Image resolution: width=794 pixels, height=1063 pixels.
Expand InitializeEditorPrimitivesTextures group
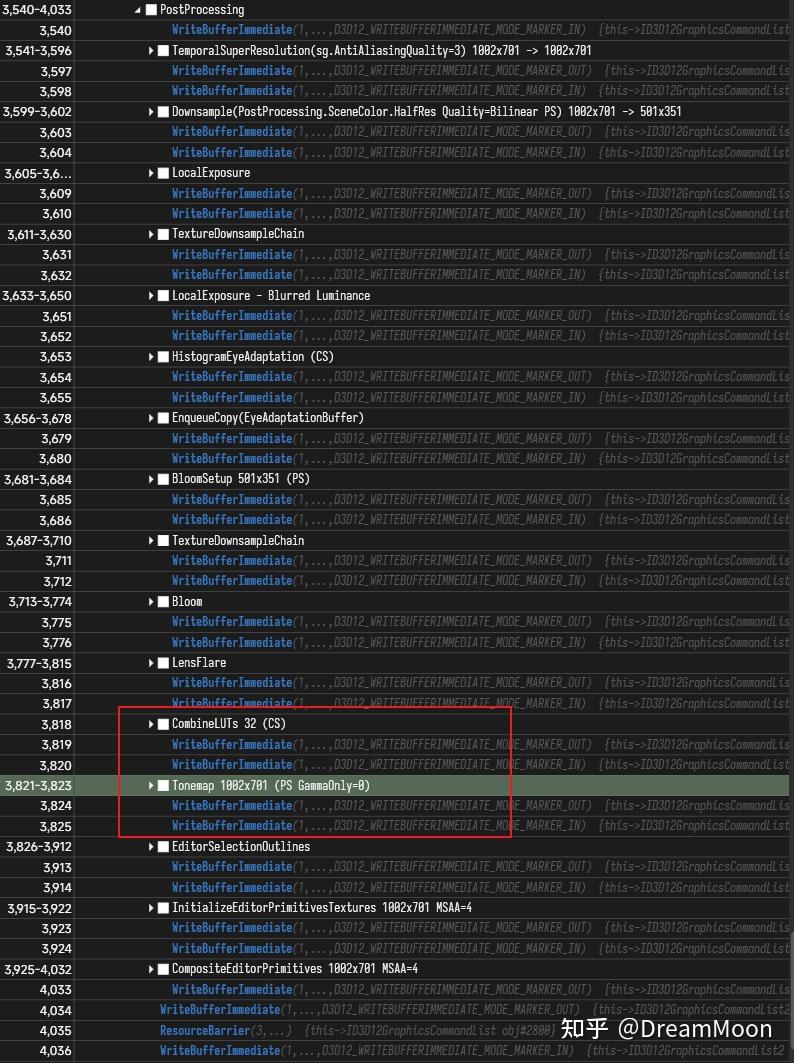pos(151,908)
